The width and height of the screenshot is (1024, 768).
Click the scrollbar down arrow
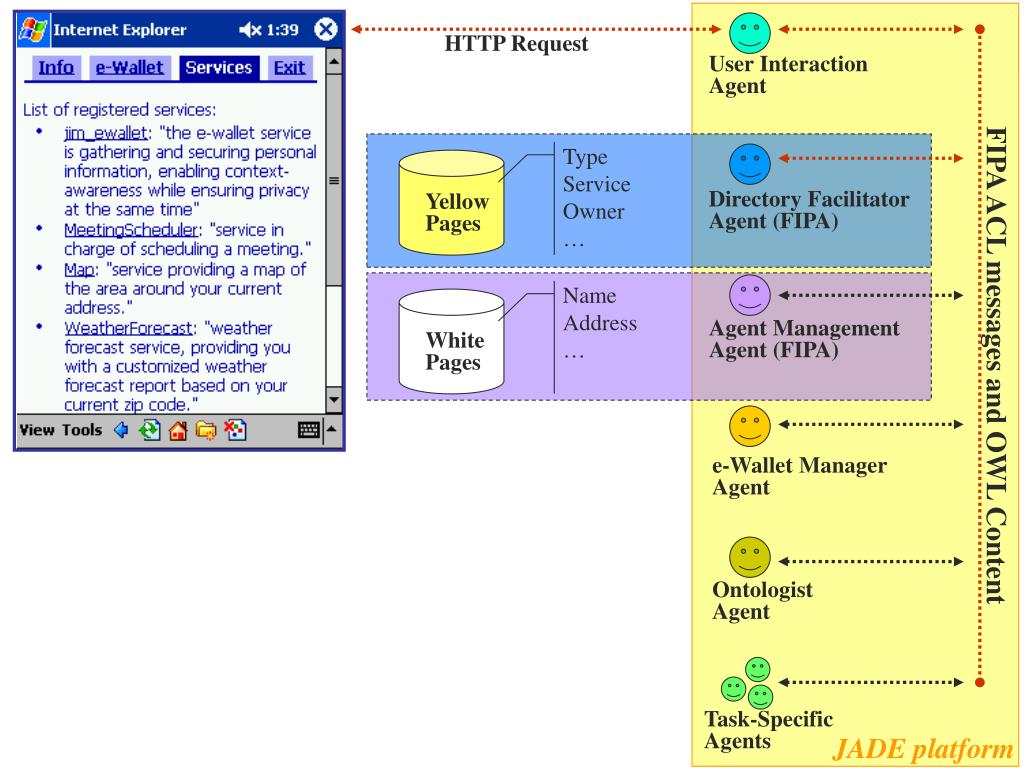coord(334,399)
